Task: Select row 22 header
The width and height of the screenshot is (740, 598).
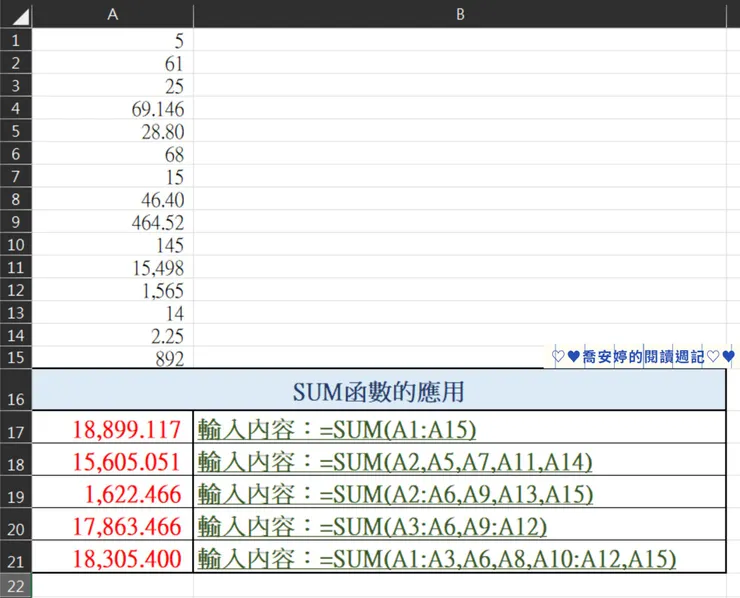Action: 16,586
